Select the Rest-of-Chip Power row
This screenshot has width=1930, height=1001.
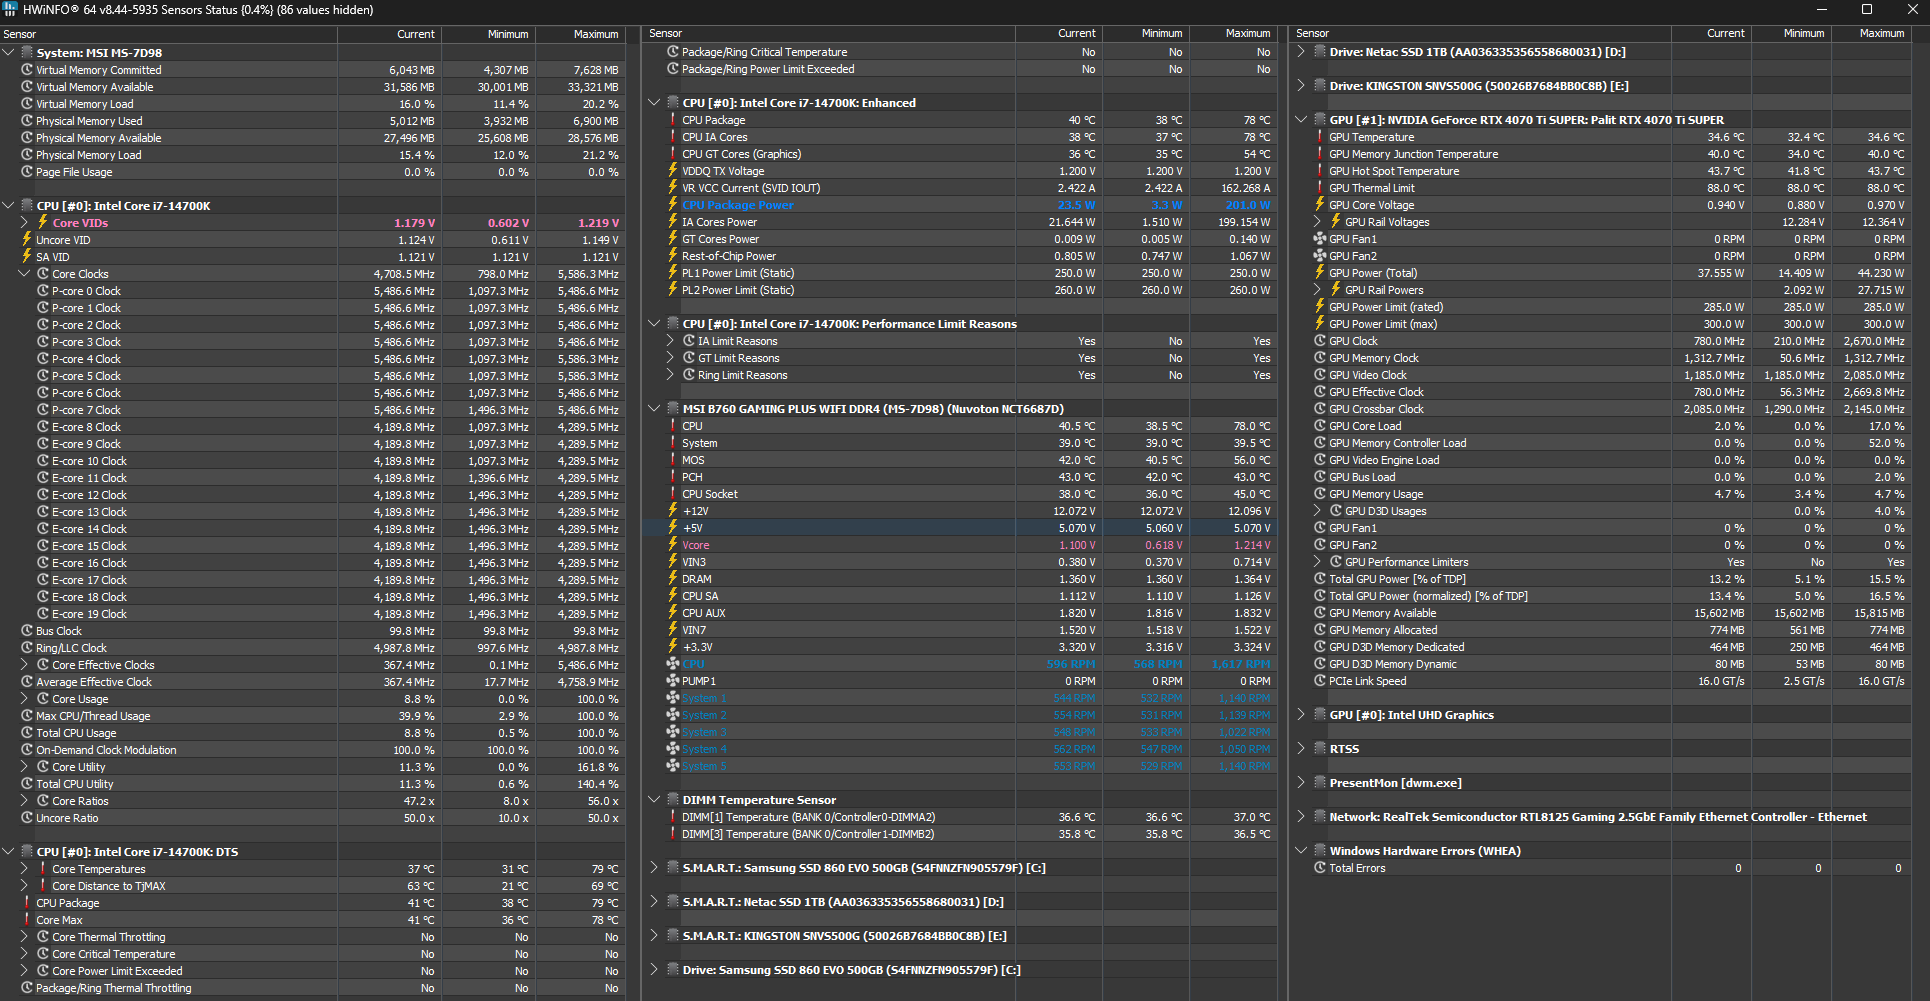click(x=960, y=256)
